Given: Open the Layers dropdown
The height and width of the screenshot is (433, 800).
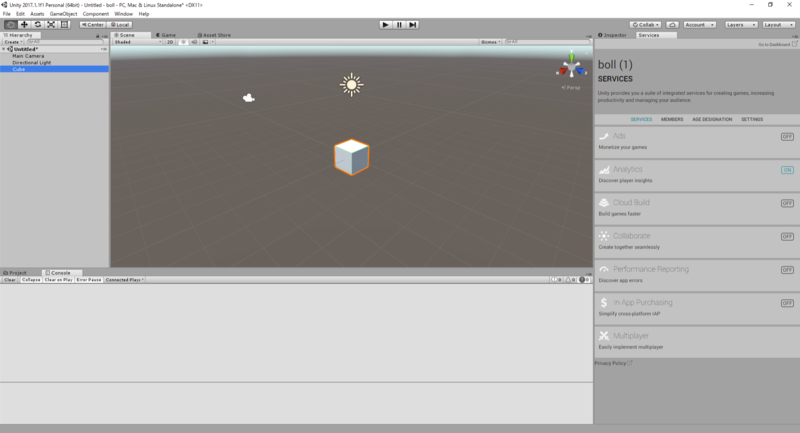Looking at the screenshot, I should [x=741, y=24].
